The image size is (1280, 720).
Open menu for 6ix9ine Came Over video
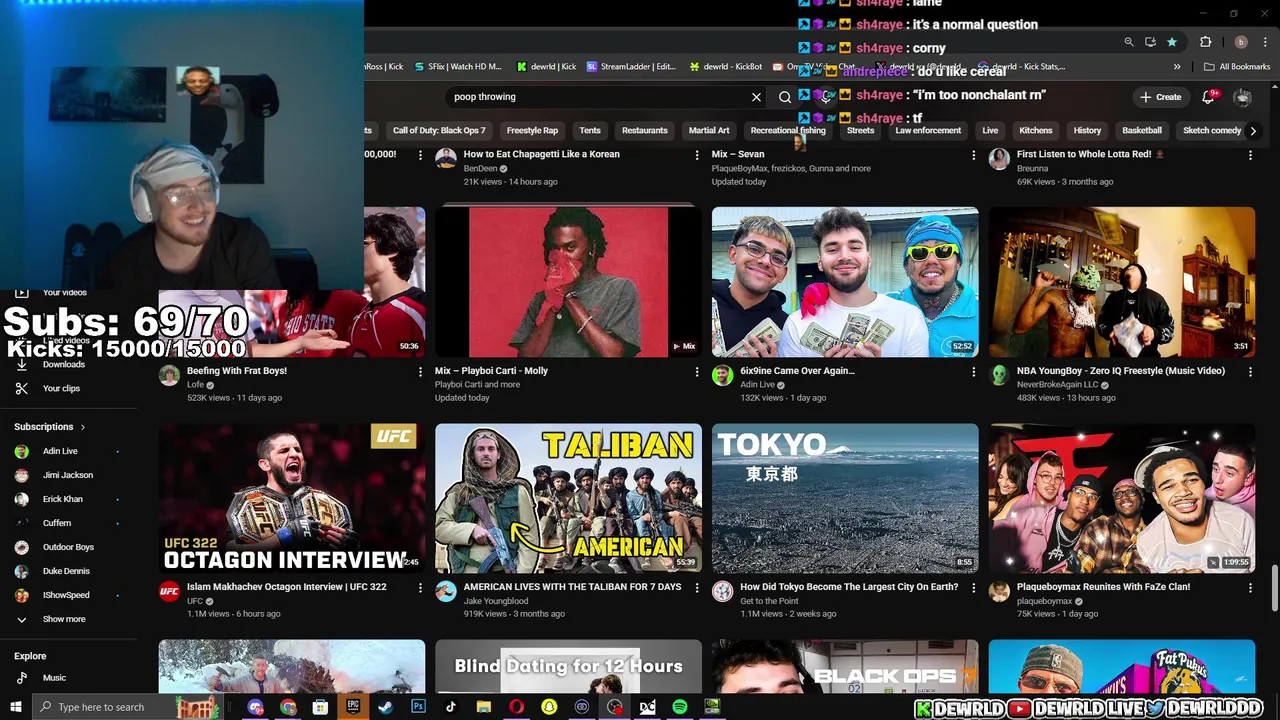click(x=973, y=371)
